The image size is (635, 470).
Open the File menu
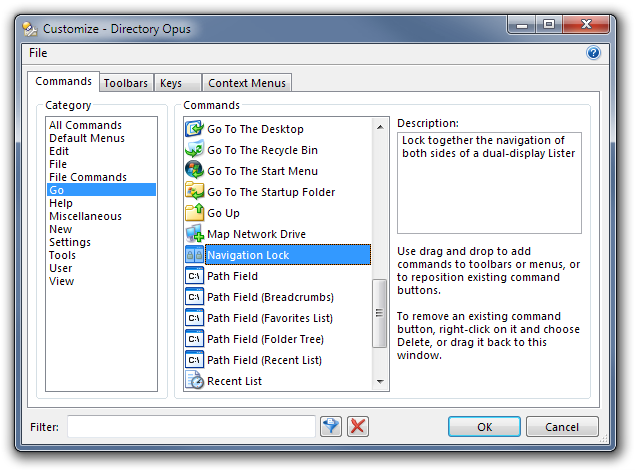pyautogui.click(x=38, y=53)
